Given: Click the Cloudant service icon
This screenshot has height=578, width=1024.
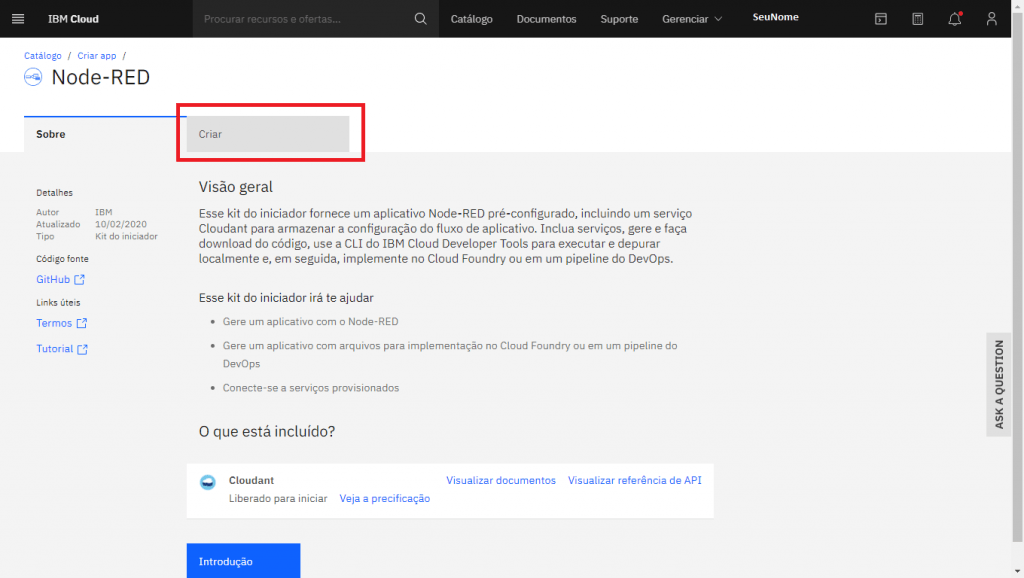Looking at the screenshot, I should (208, 482).
